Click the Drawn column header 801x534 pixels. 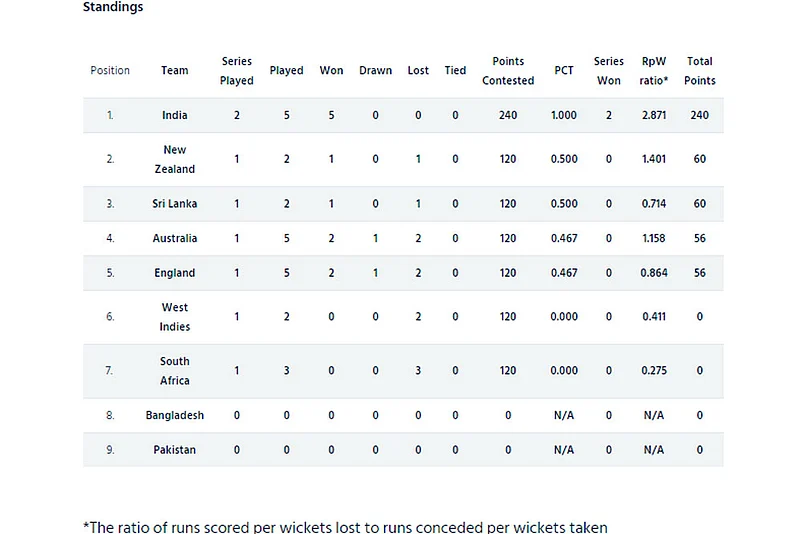[376, 71]
